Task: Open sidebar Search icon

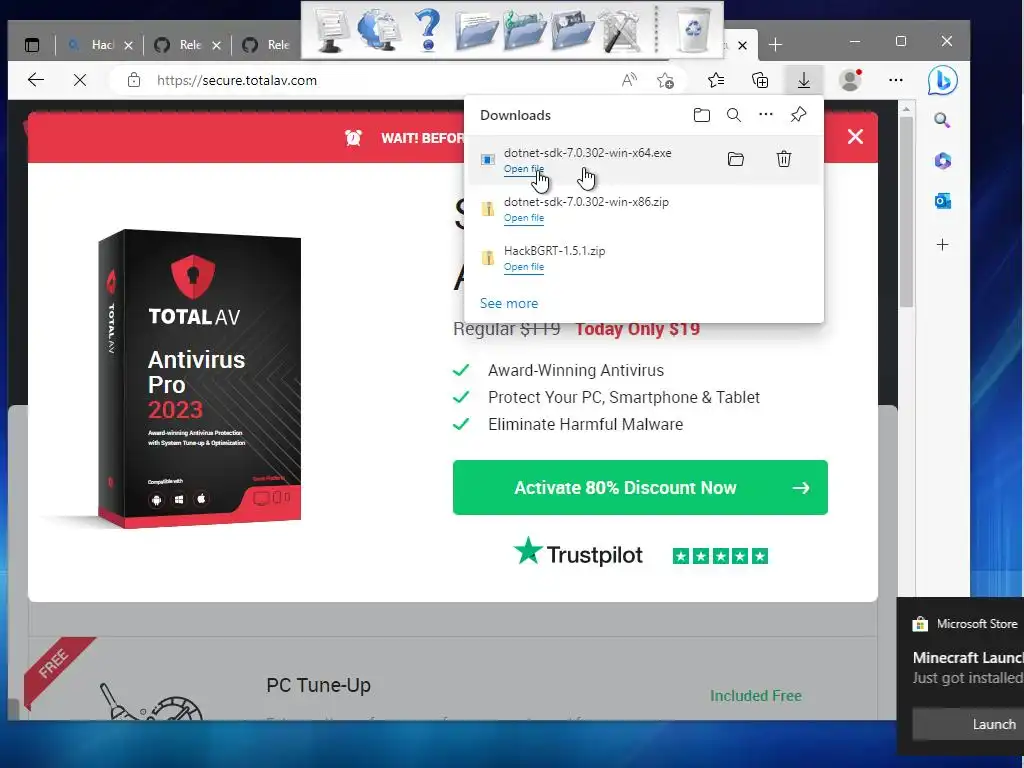Action: pos(942,120)
